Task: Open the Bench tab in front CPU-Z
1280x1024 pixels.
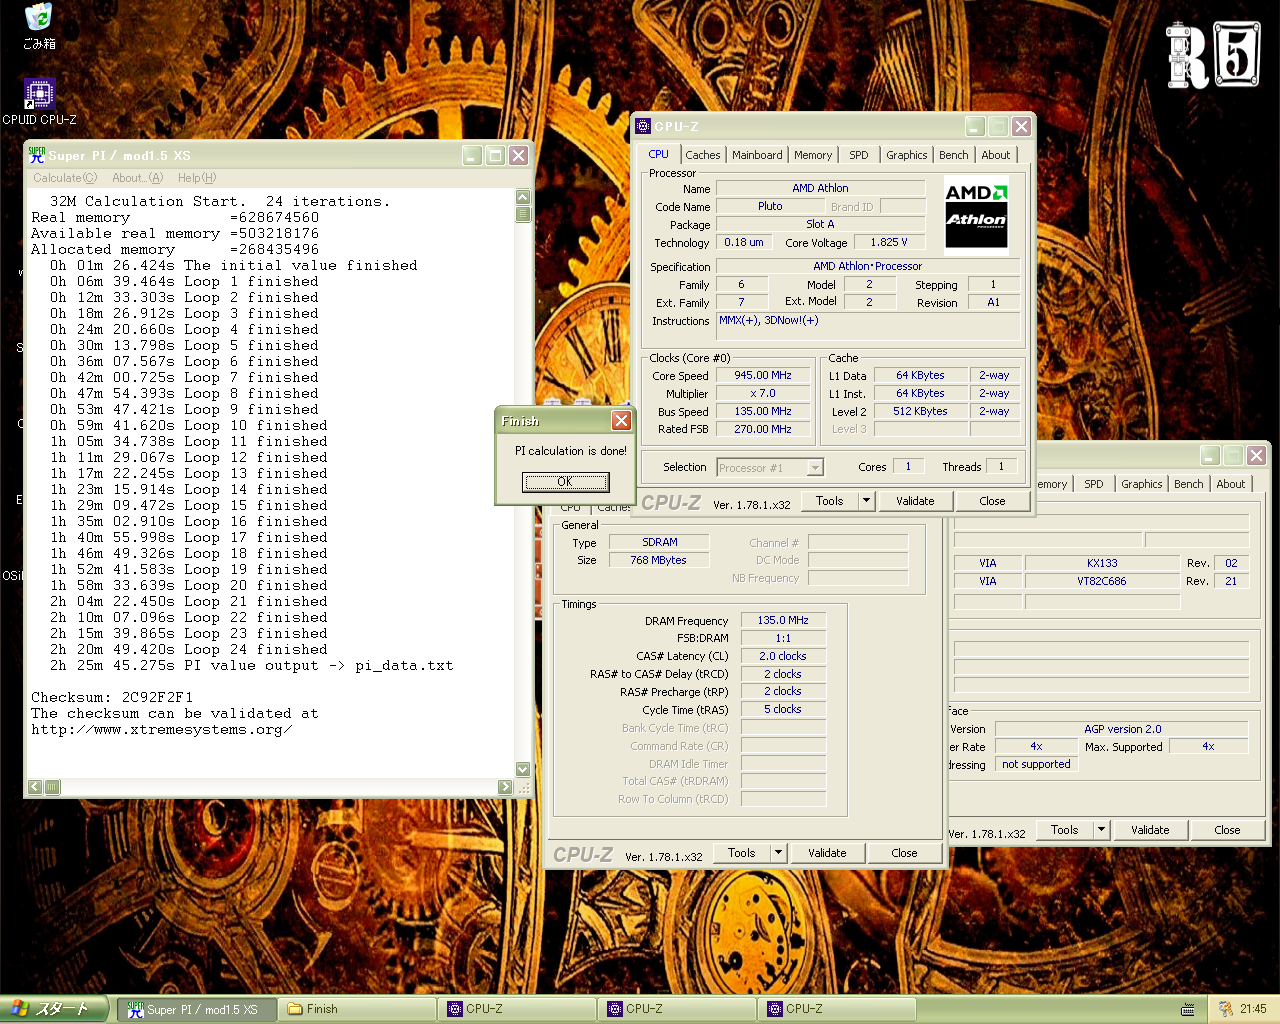Action: 953,155
